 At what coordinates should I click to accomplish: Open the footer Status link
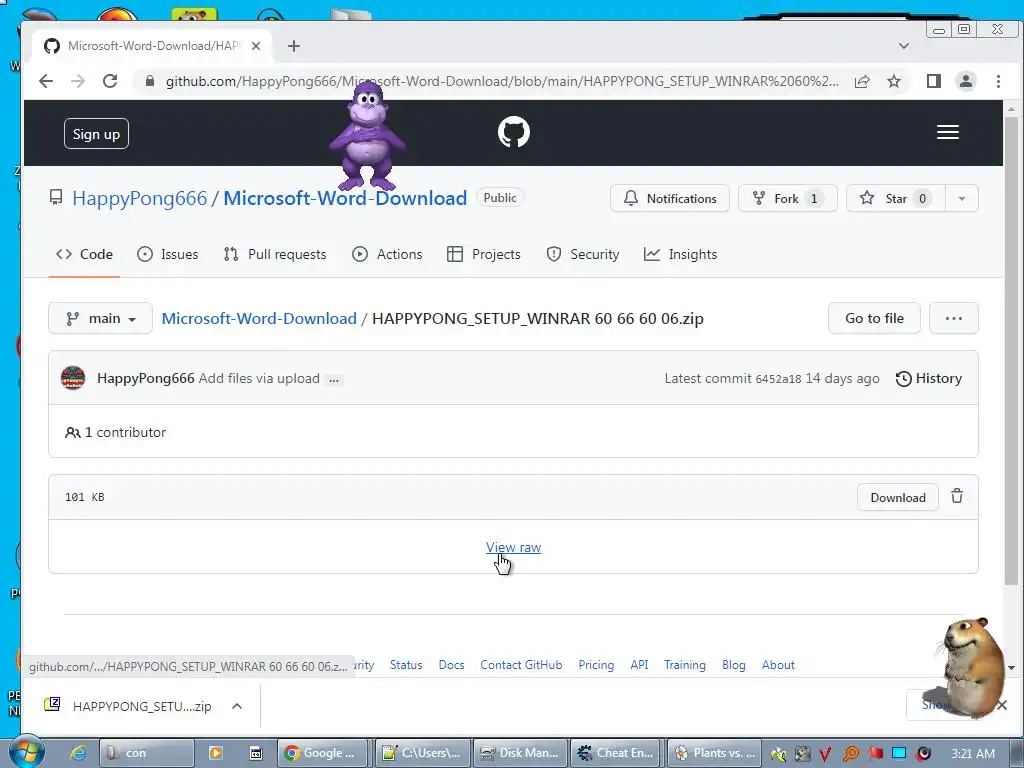(x=406, y=665)
